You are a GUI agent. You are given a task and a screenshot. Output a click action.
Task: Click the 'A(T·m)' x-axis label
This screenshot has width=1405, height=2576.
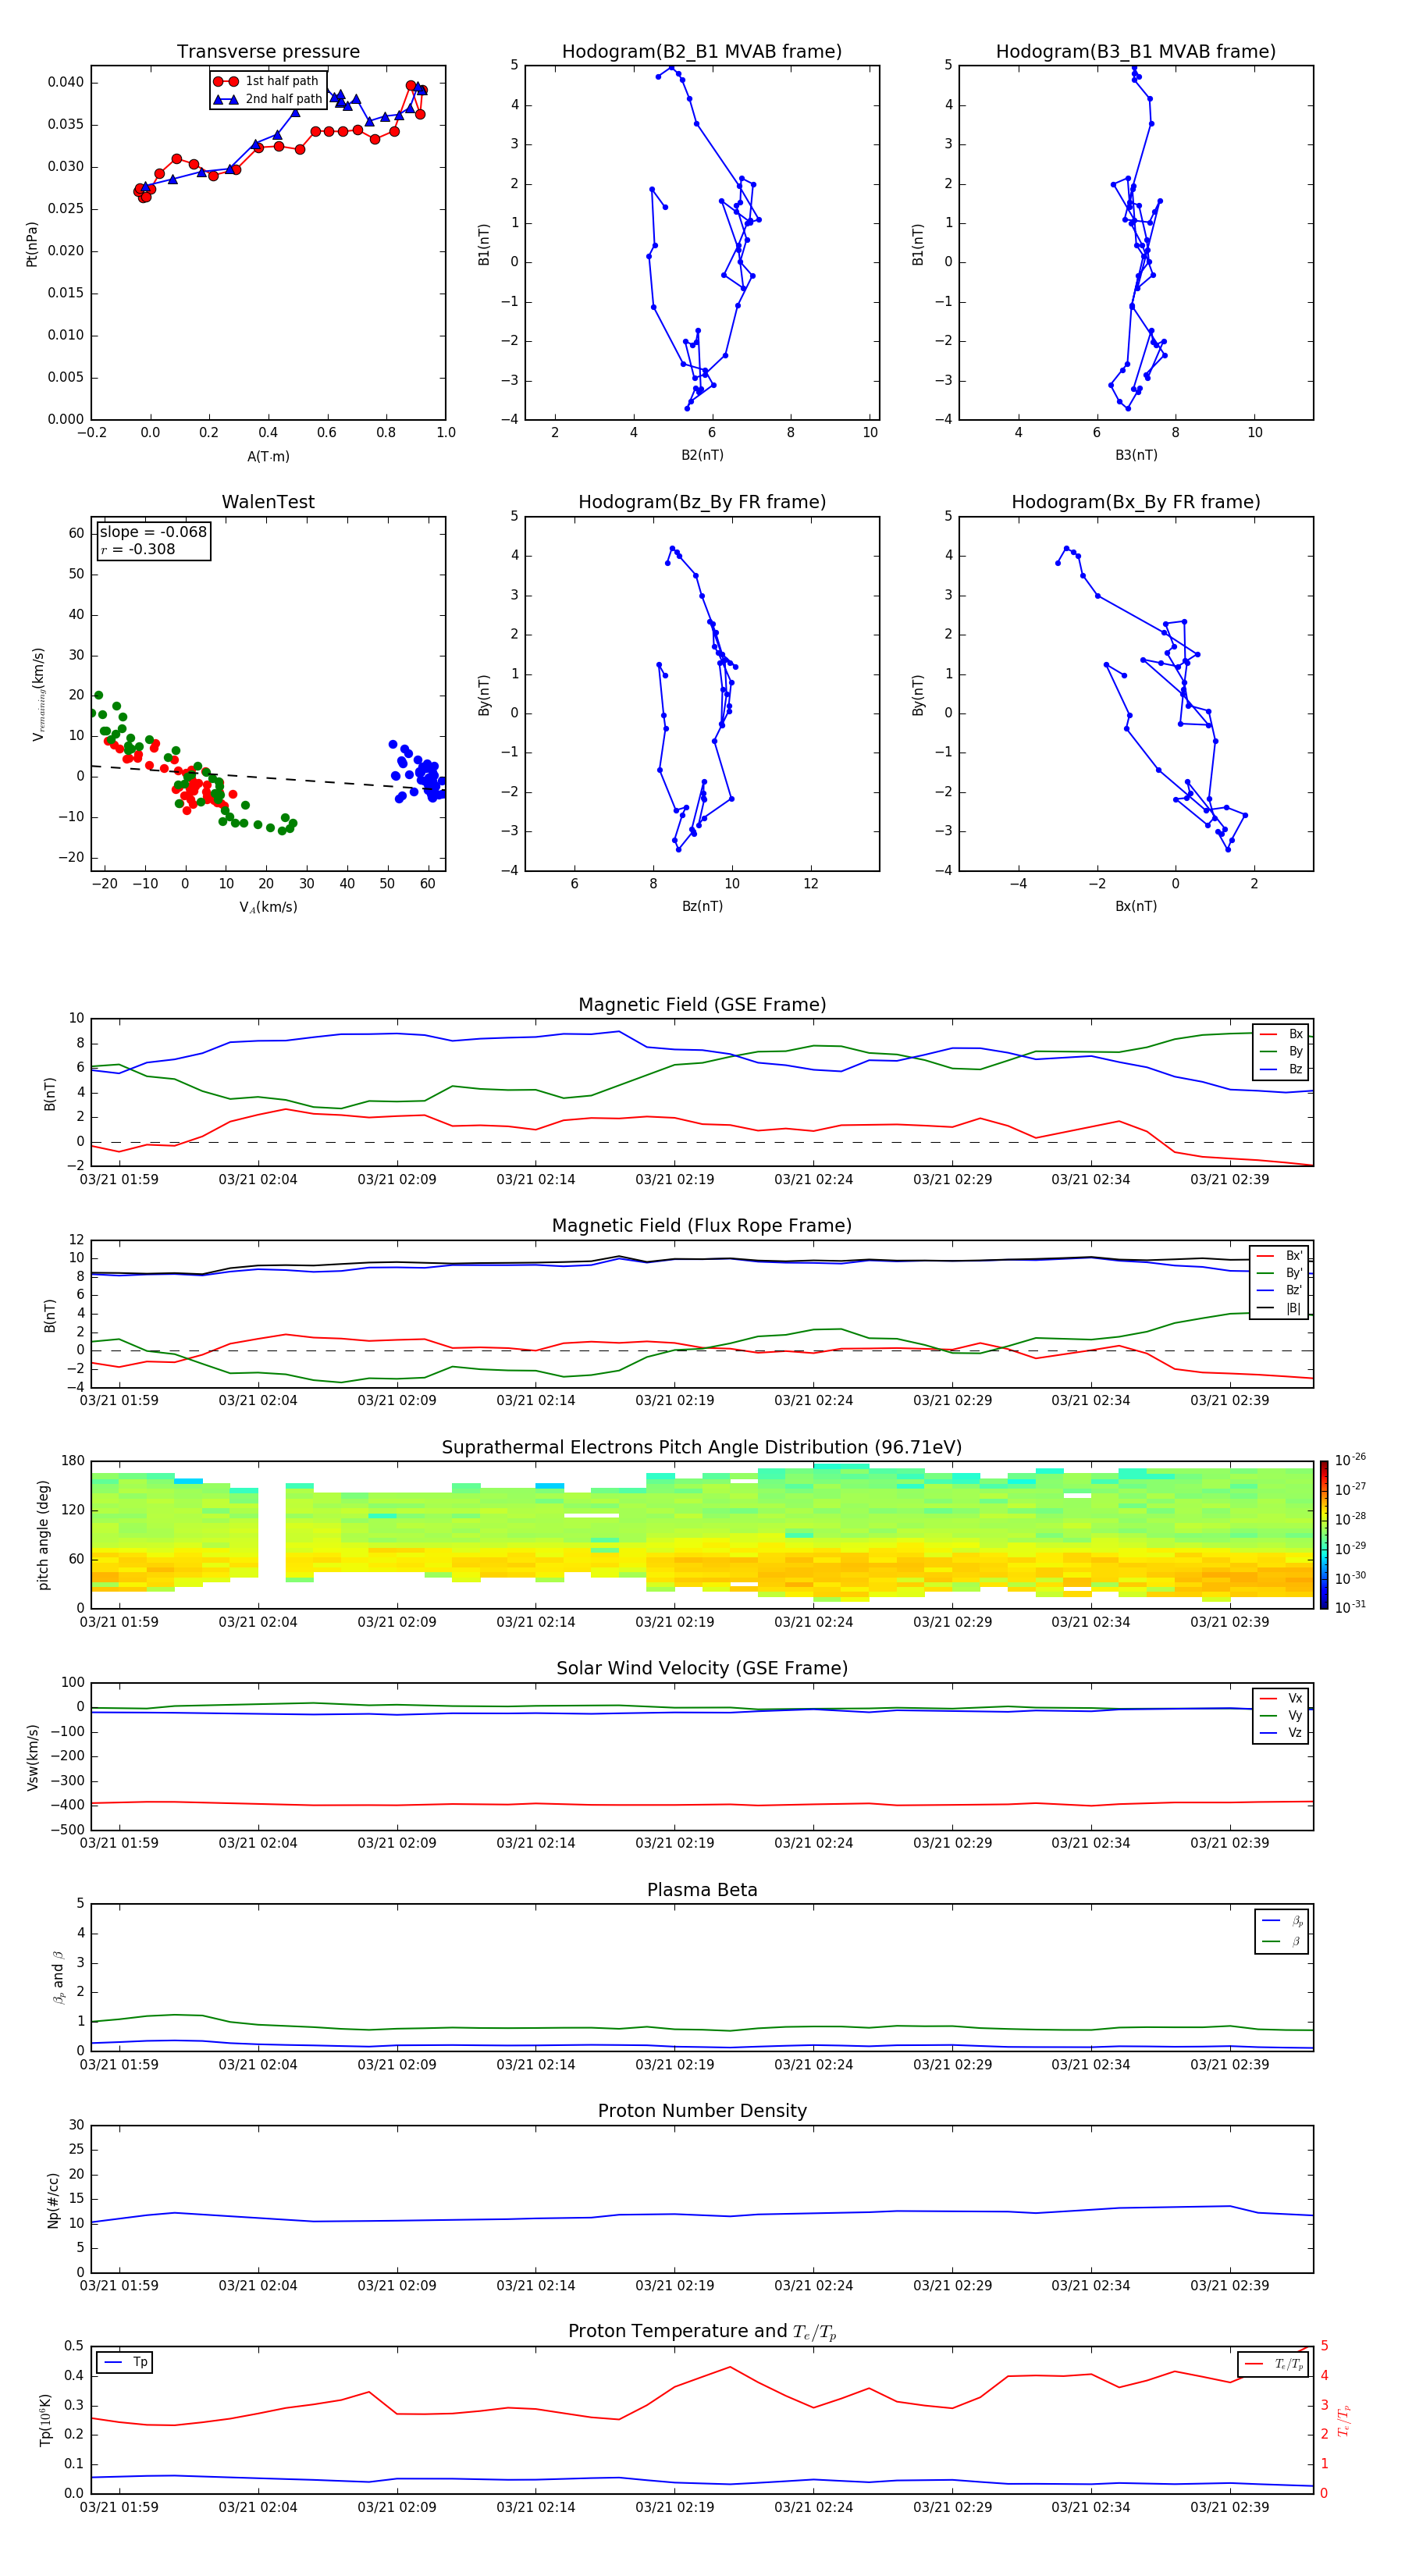268,456
